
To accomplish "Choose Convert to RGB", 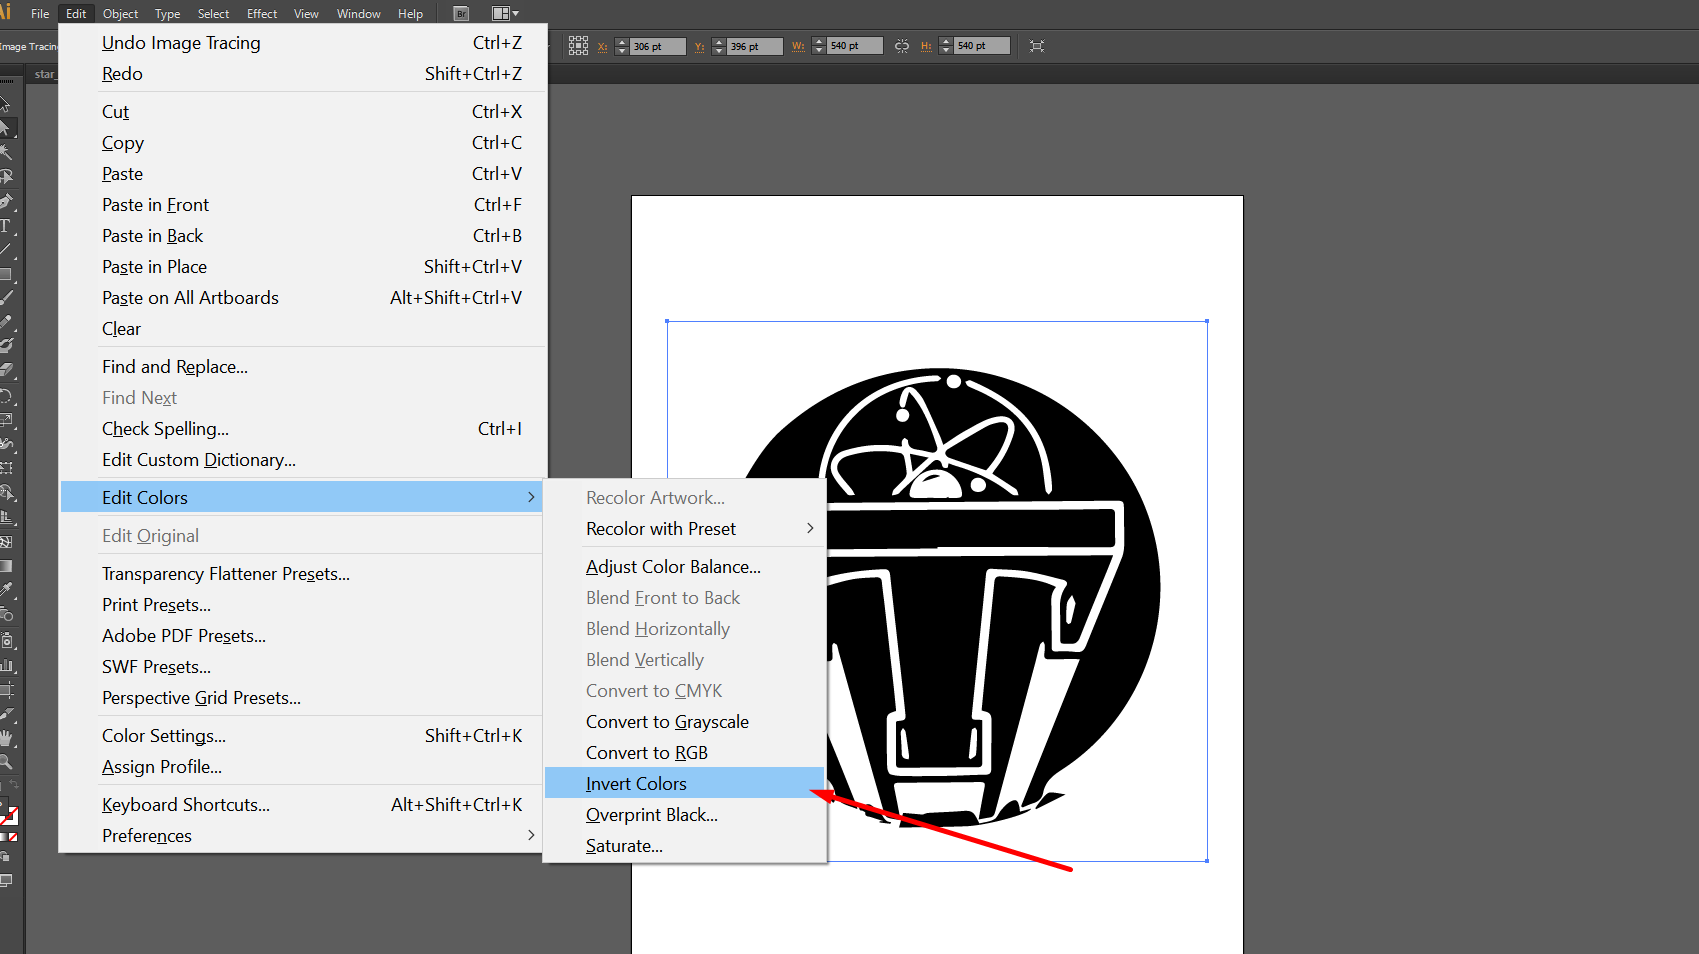I will (684, 752).
